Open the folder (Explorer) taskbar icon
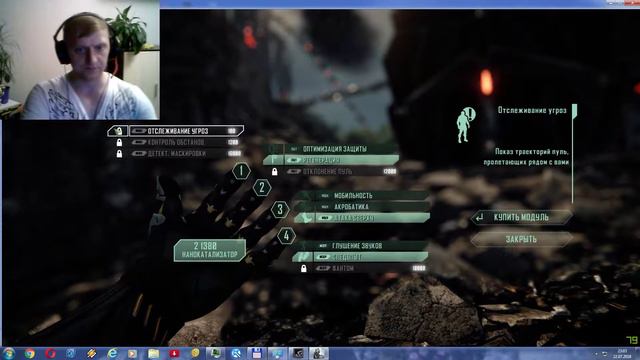Viewport: 640px width, 360px height. (x=153, y=353)
